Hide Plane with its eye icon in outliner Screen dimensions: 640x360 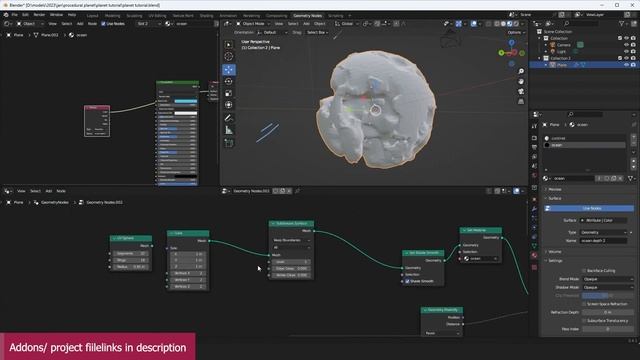tap(627, 65)
